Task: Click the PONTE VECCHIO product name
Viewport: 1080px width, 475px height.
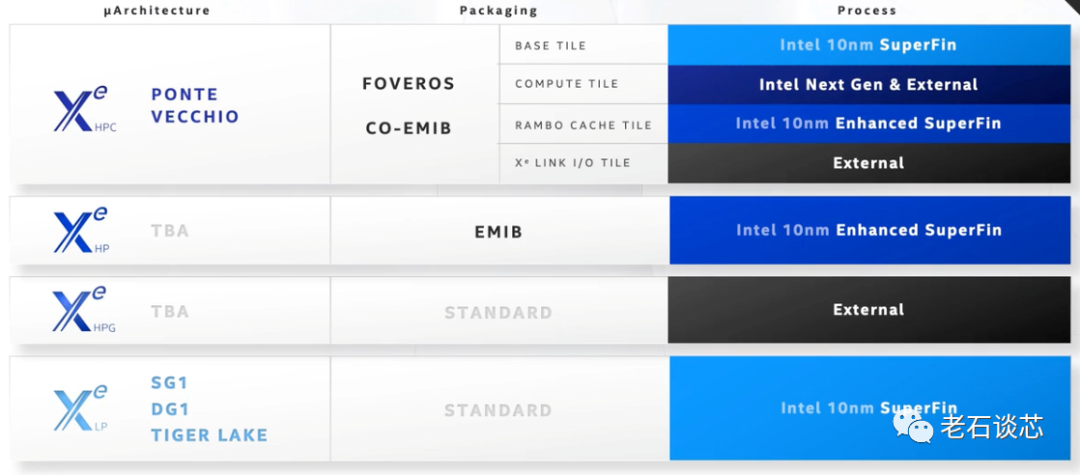Action: [x=195, y=105]
